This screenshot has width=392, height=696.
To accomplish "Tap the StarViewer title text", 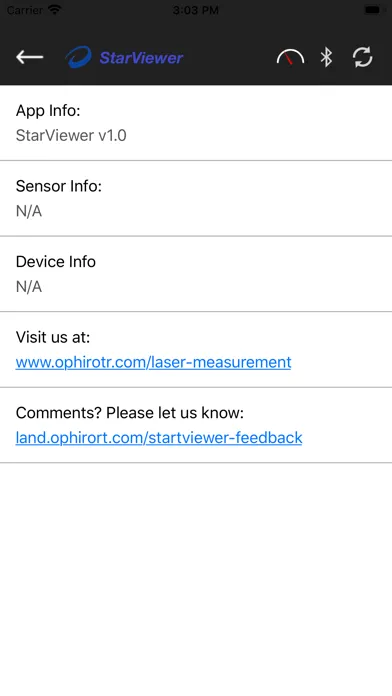I will 141,58.
